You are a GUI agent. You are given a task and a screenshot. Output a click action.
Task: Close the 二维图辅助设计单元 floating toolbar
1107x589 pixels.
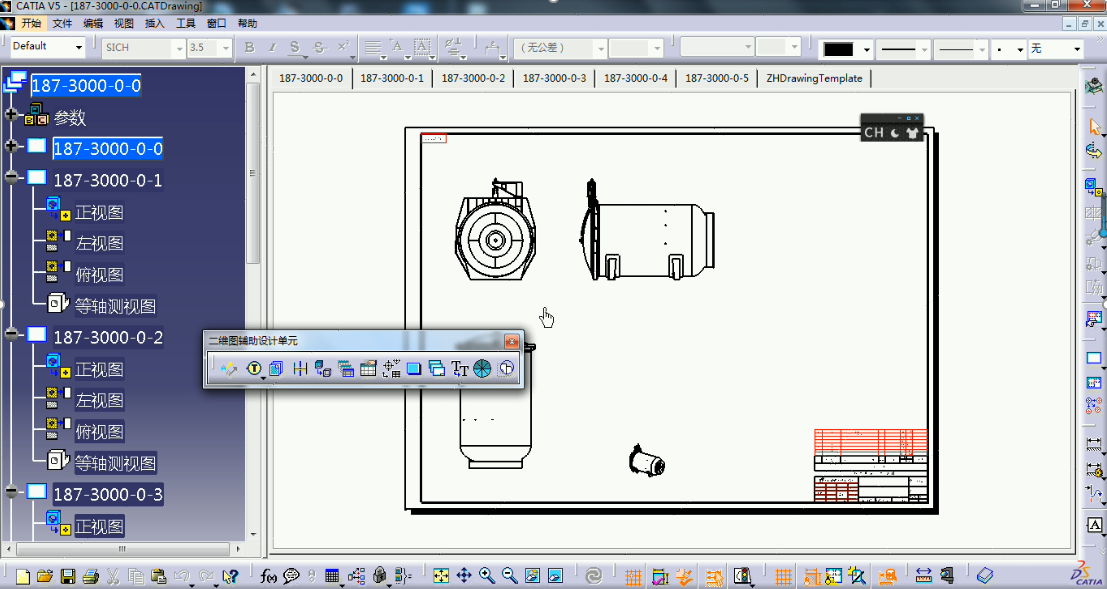pyautogui.click(x=511, y=341)
